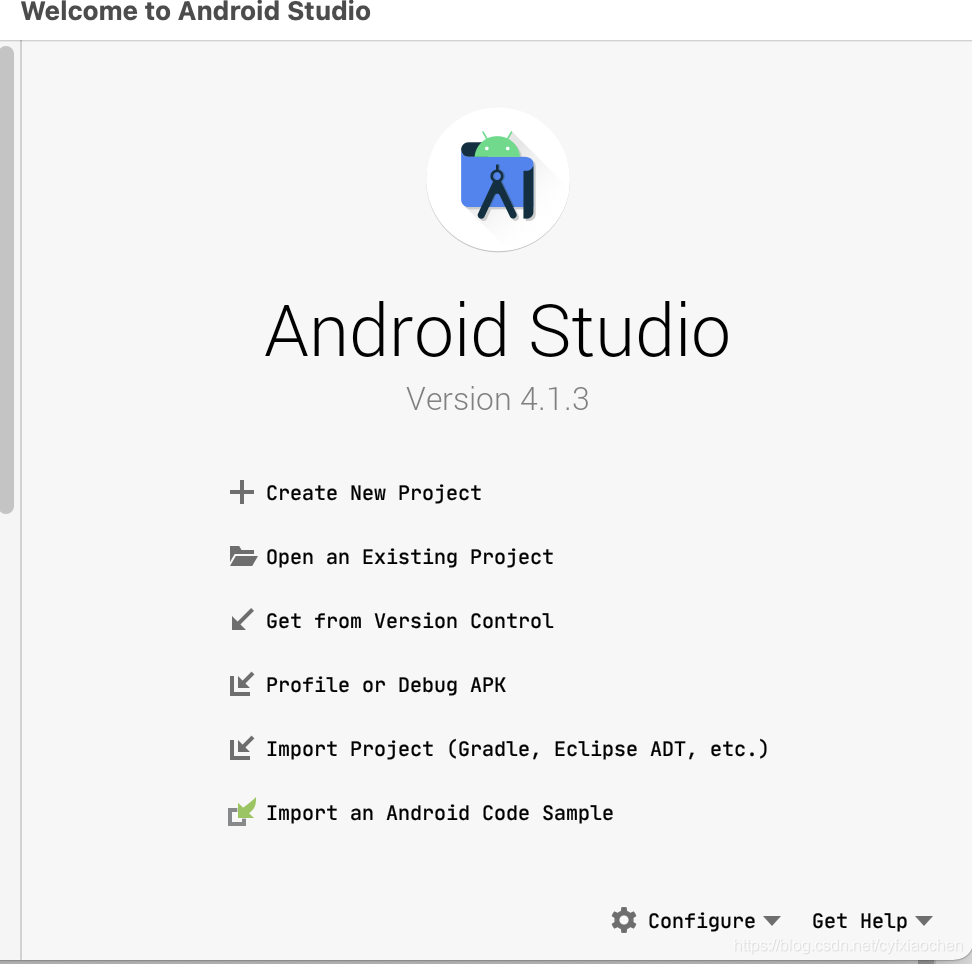
Task: Open an Existing Project
Action: [x=410, y=557]
